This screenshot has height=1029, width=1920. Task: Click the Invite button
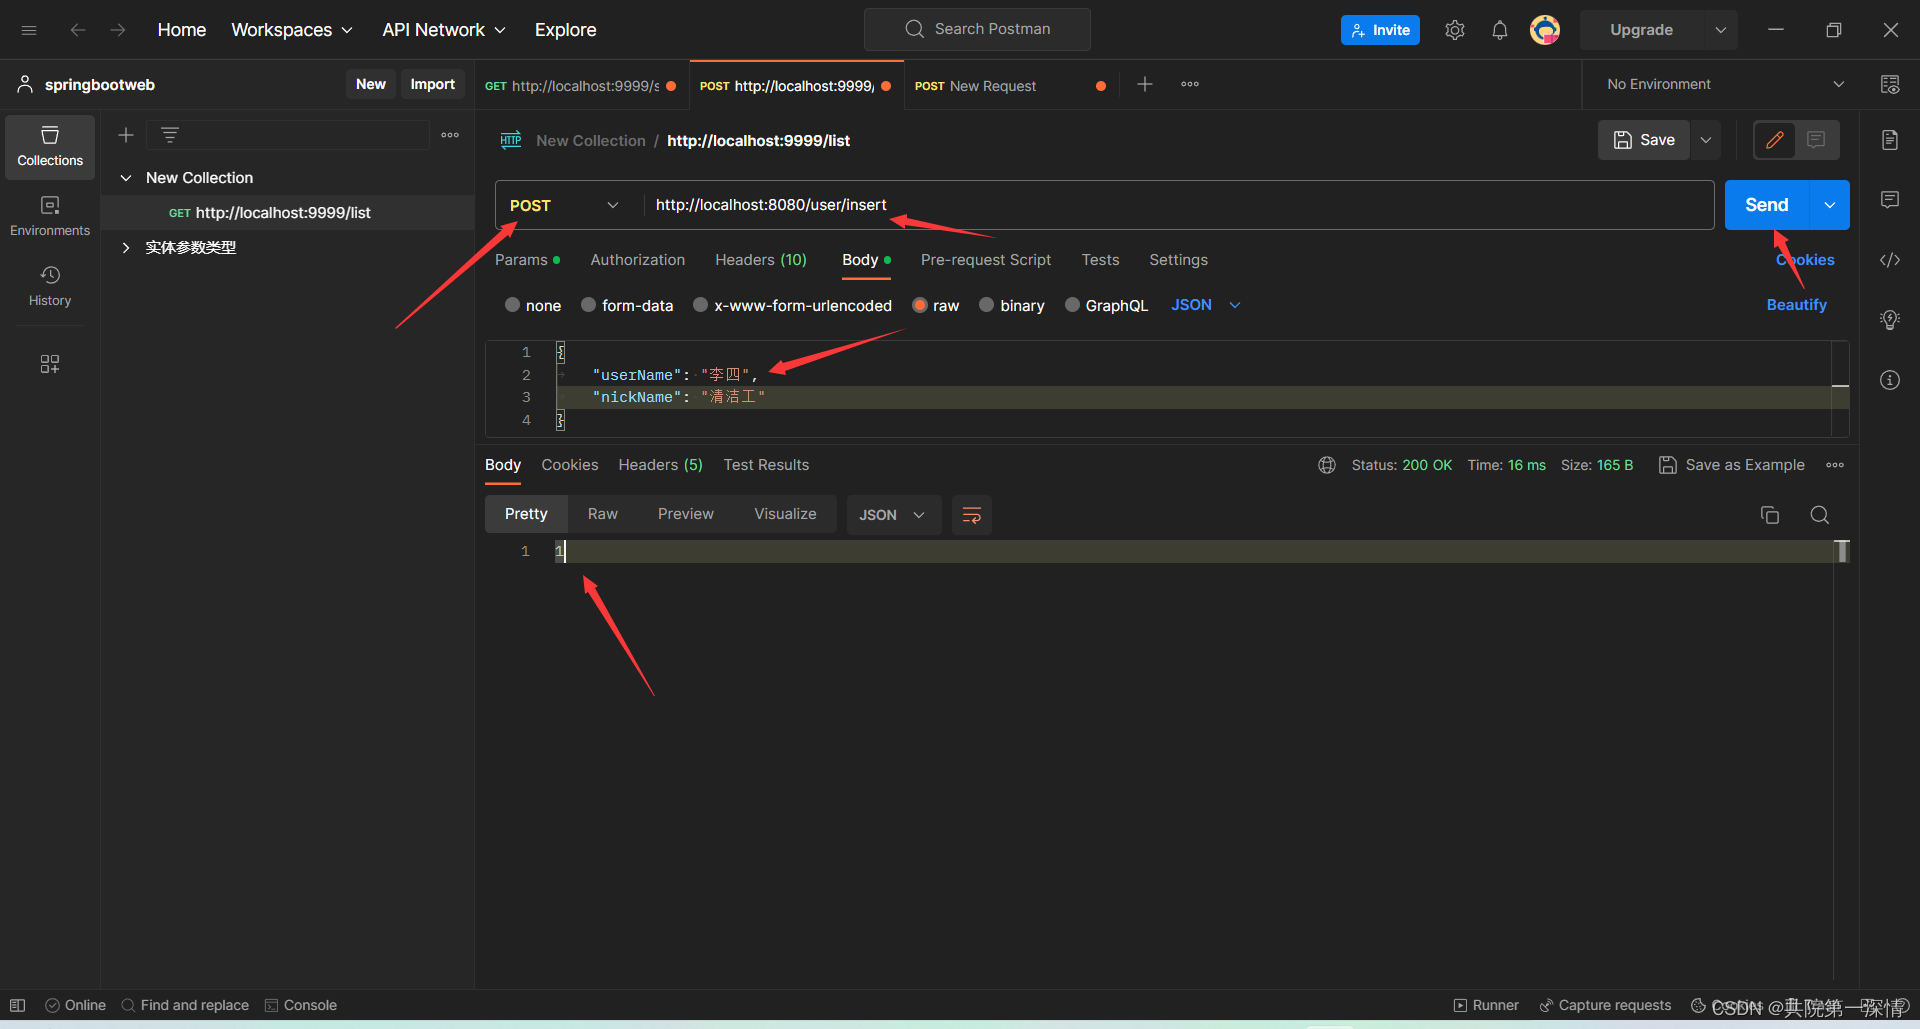pyautogui.click(x=1380, y=30)
